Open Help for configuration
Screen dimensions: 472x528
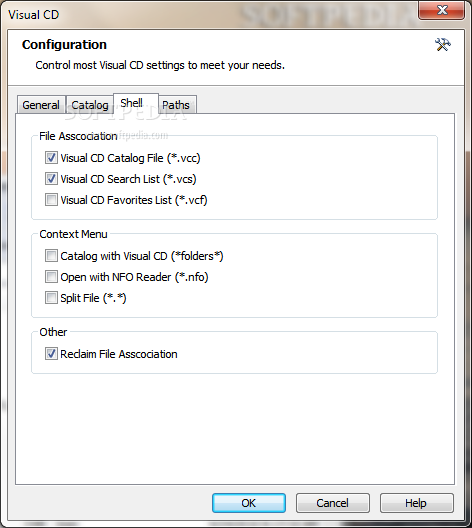pos(416,503)
